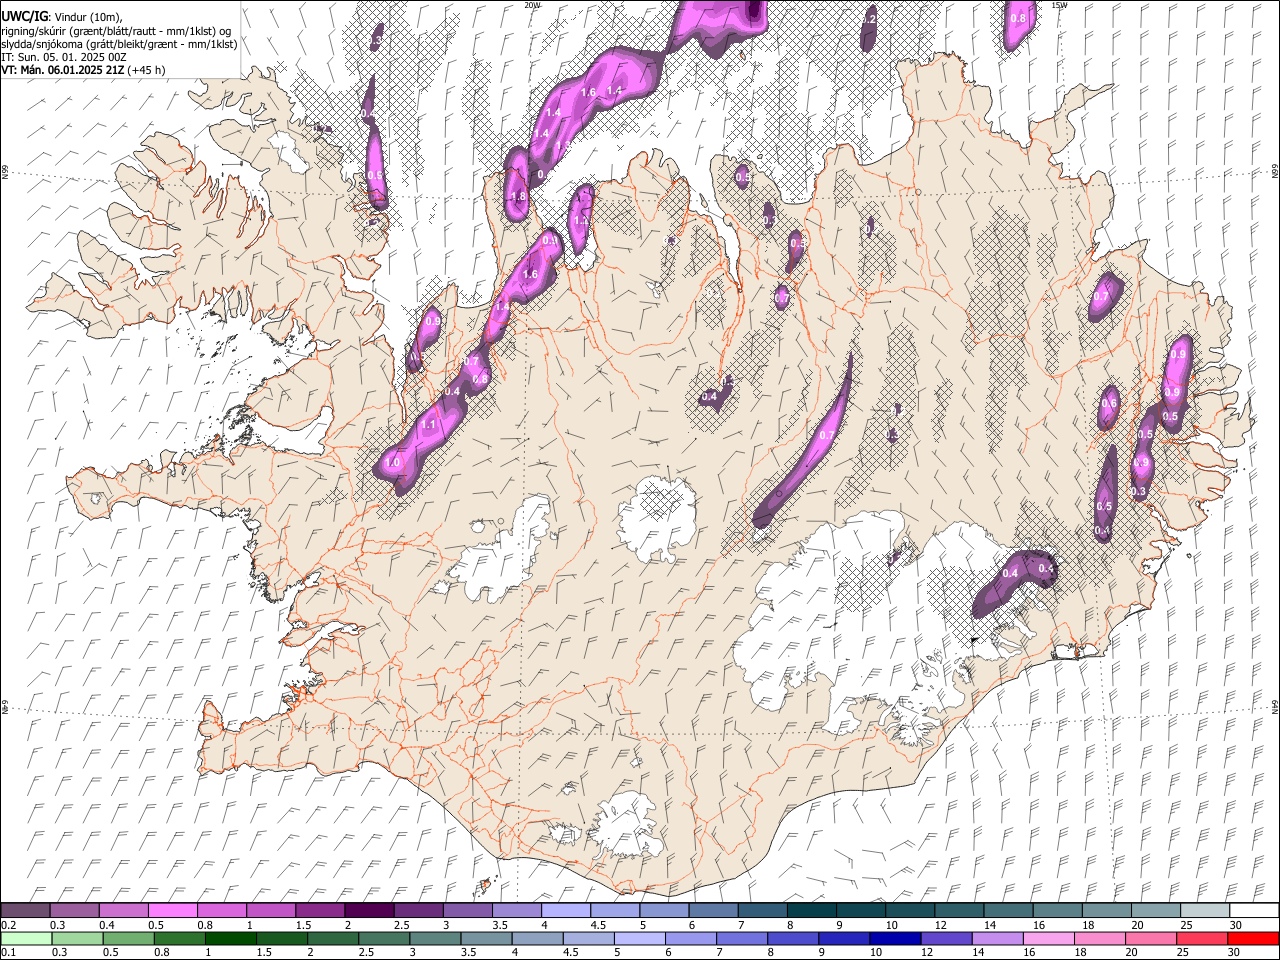Pick the rain-scale swatch starting at 20

point(1150,938)
